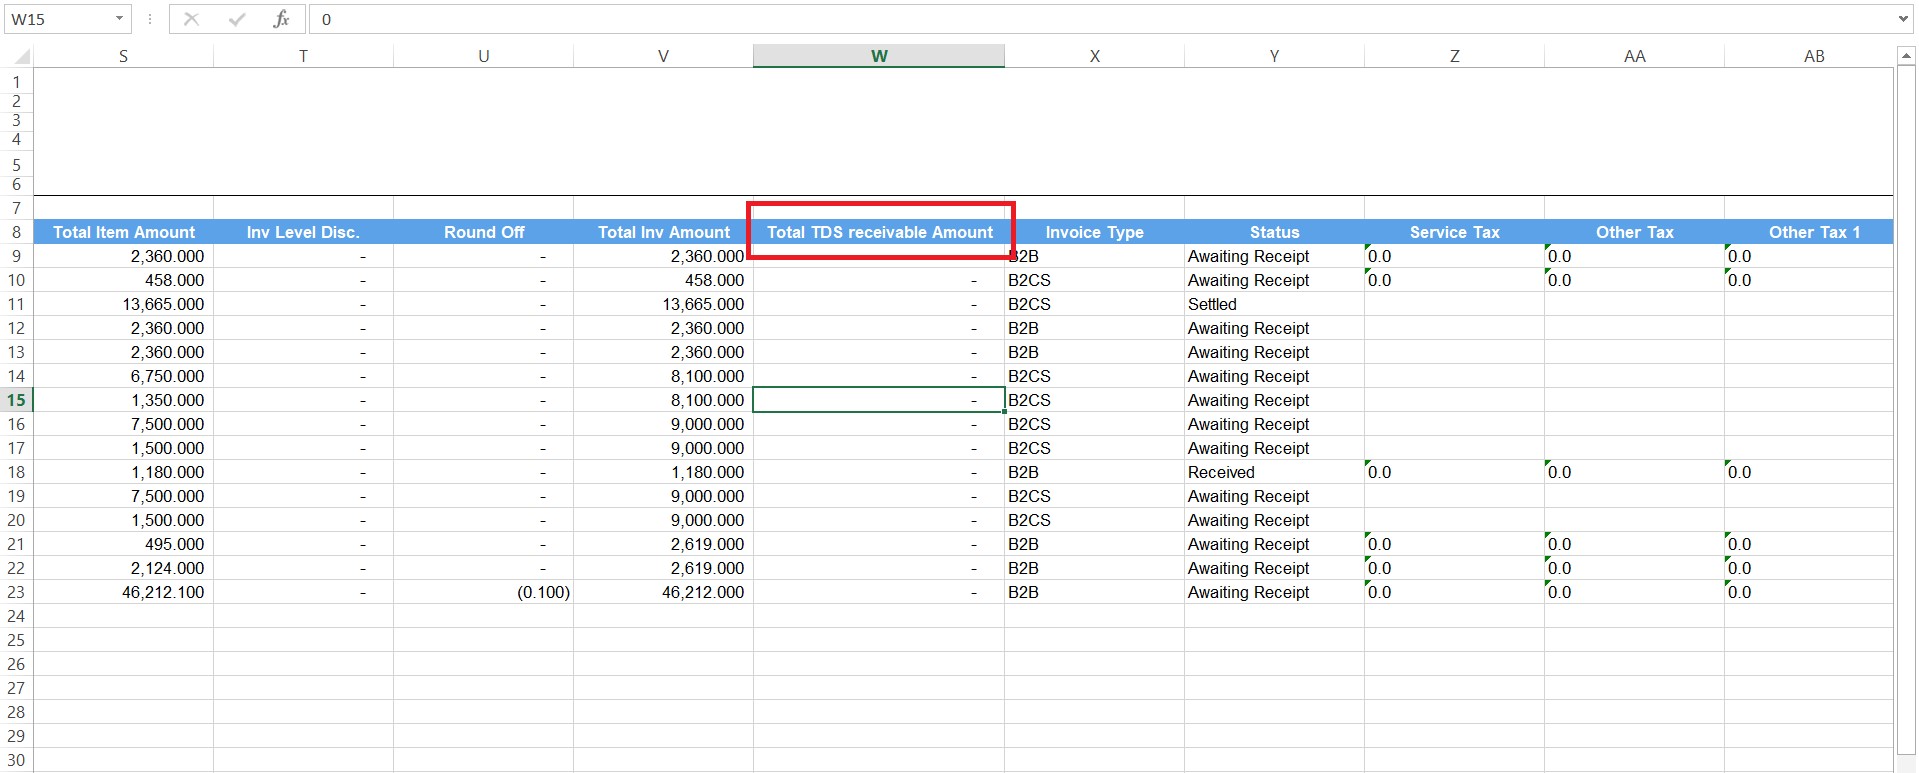
Task: Select column T header
Action: click(x=303, y=56)
